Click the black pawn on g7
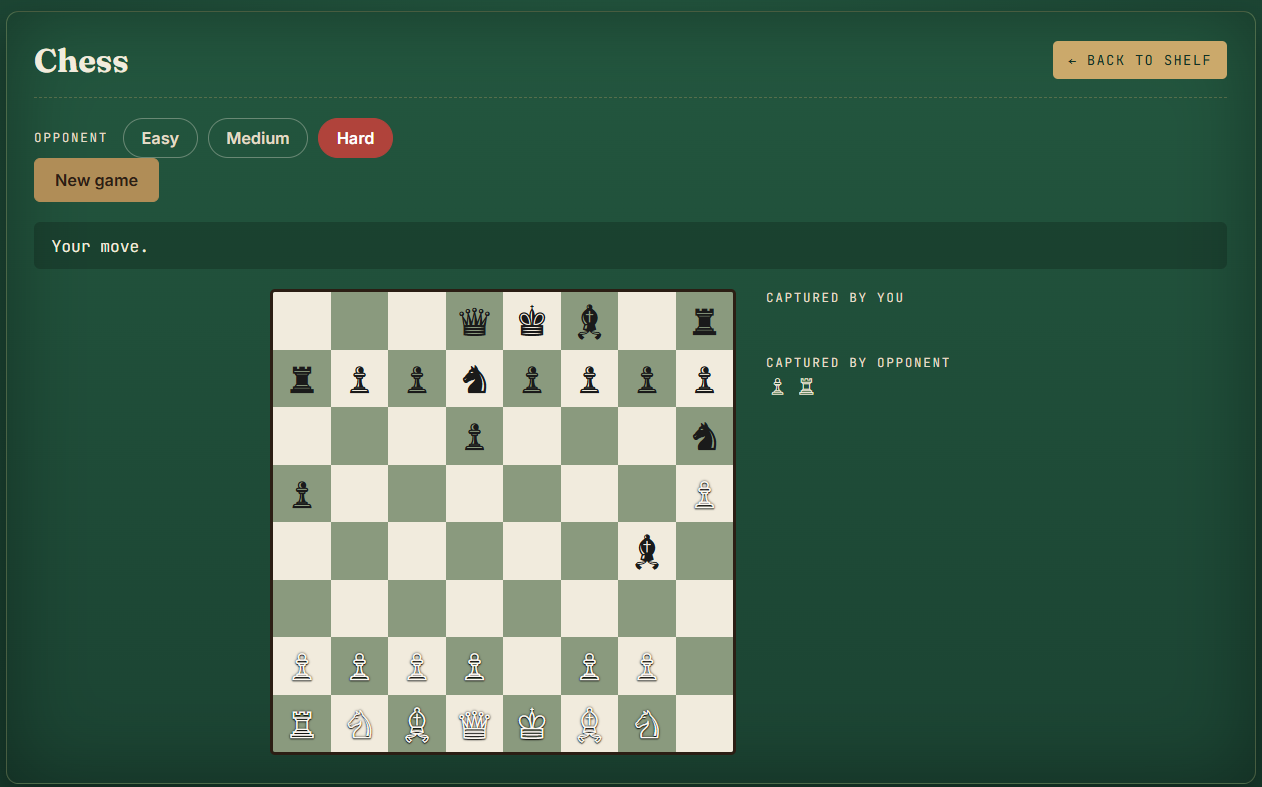Image resolution: width=1262 pixels, height=787 pixels. [x=647, y=379]
